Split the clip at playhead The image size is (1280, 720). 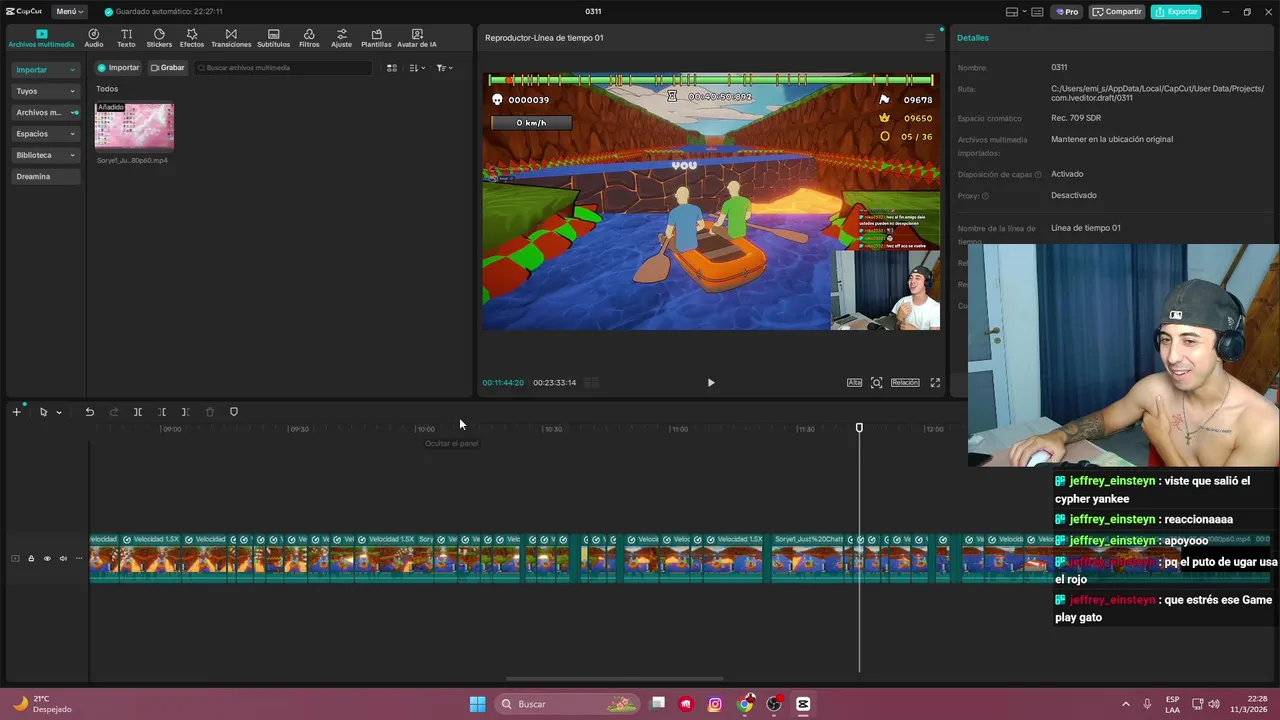(138, 412)
